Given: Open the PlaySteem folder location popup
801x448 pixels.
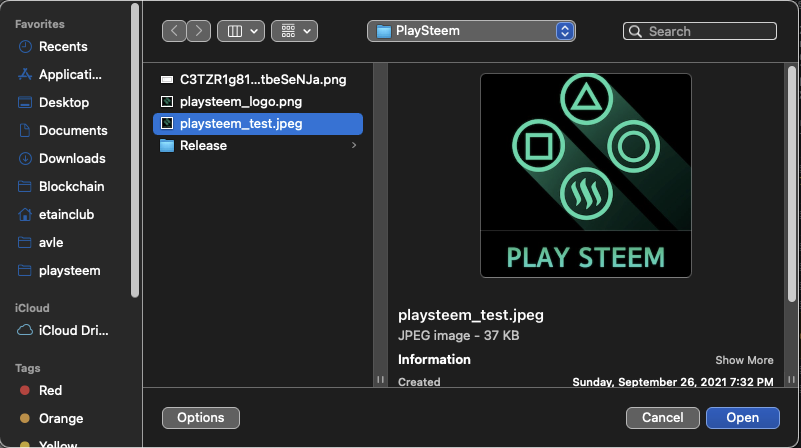Looking at the screenshot, I should pyautogui.click(x=471, y=31).
